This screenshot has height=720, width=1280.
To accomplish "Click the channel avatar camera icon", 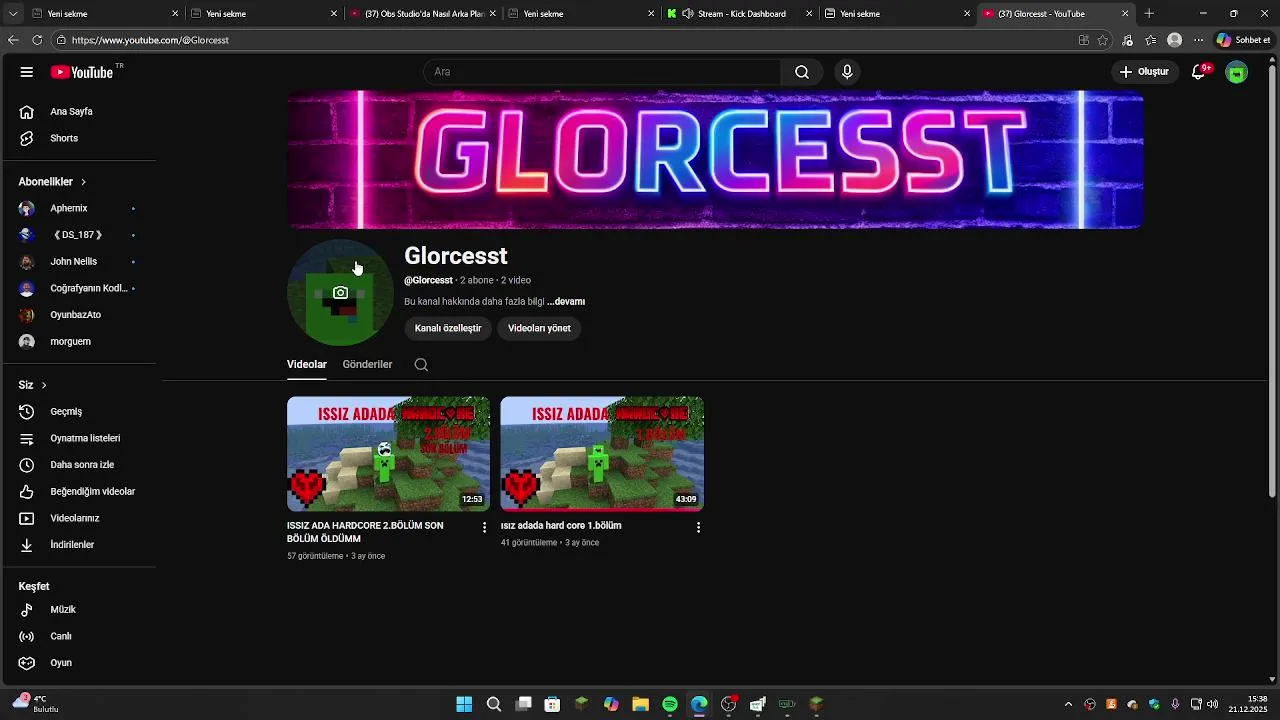I will click(340, 293).
